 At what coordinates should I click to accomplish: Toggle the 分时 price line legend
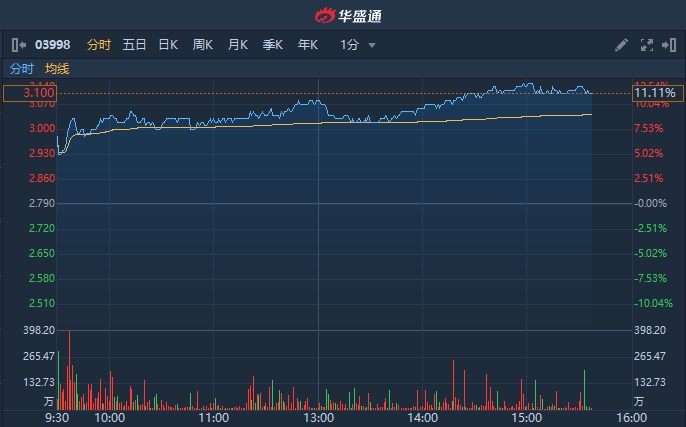point(21,68)
